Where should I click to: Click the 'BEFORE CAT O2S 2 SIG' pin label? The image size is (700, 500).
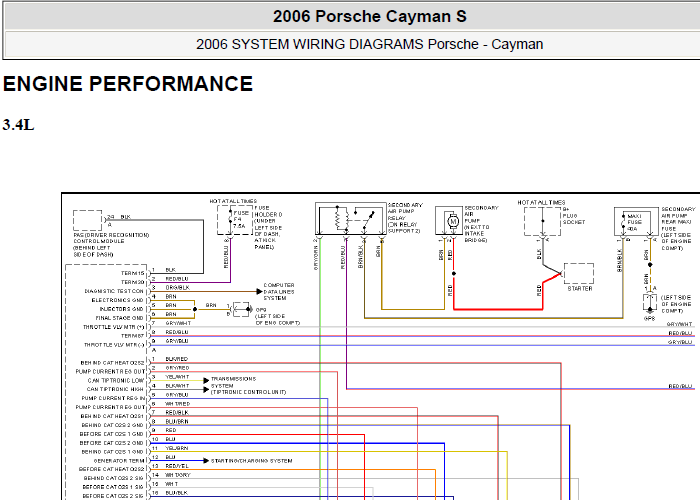(113, 496)
